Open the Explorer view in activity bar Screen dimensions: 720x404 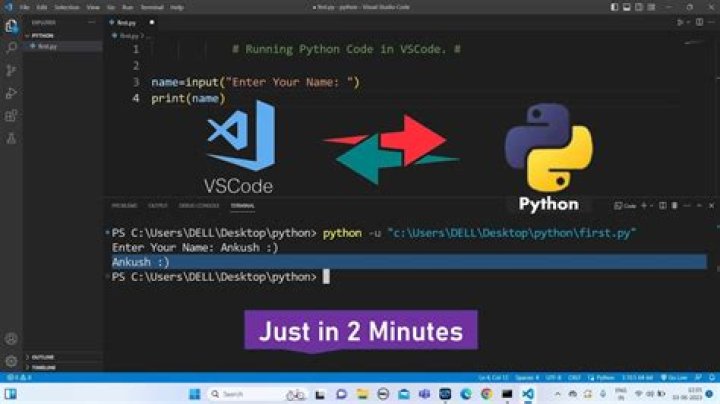pyautogui.click(x=11, y=24)
